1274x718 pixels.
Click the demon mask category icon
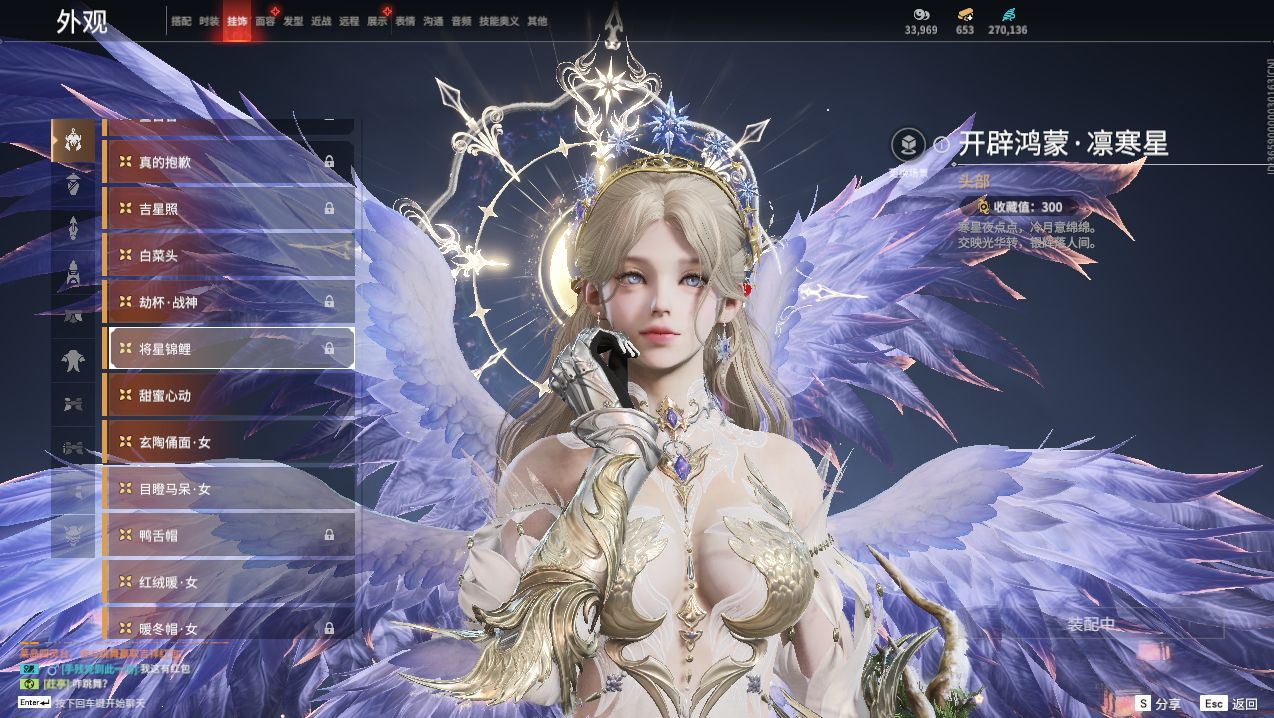coord(73,535)
